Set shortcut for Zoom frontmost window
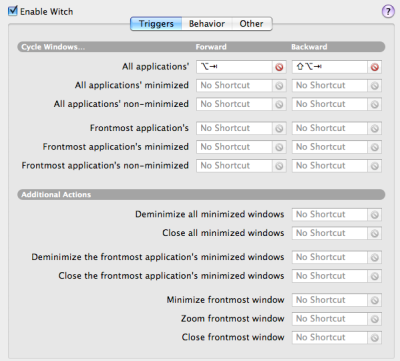Screen dimensions: 400x361 point(330,318)
